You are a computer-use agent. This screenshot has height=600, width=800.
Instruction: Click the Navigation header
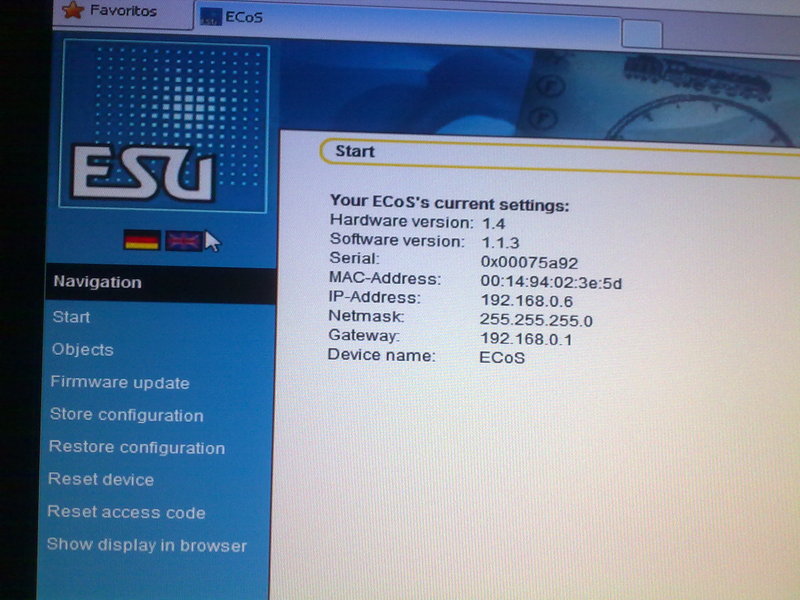pos(161,283)
